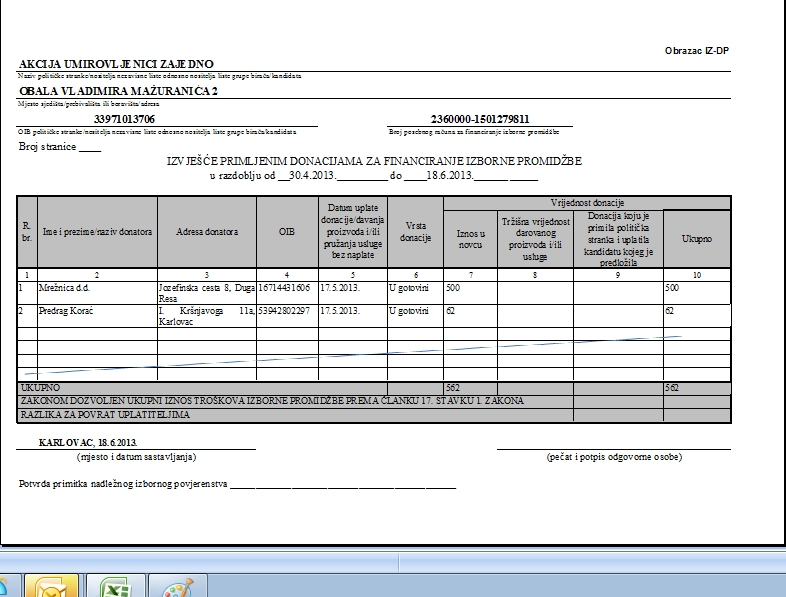Viewport: 786px width, 597px height.
Task: Click column number 7 in numbering row
Action: click(470, 275)
